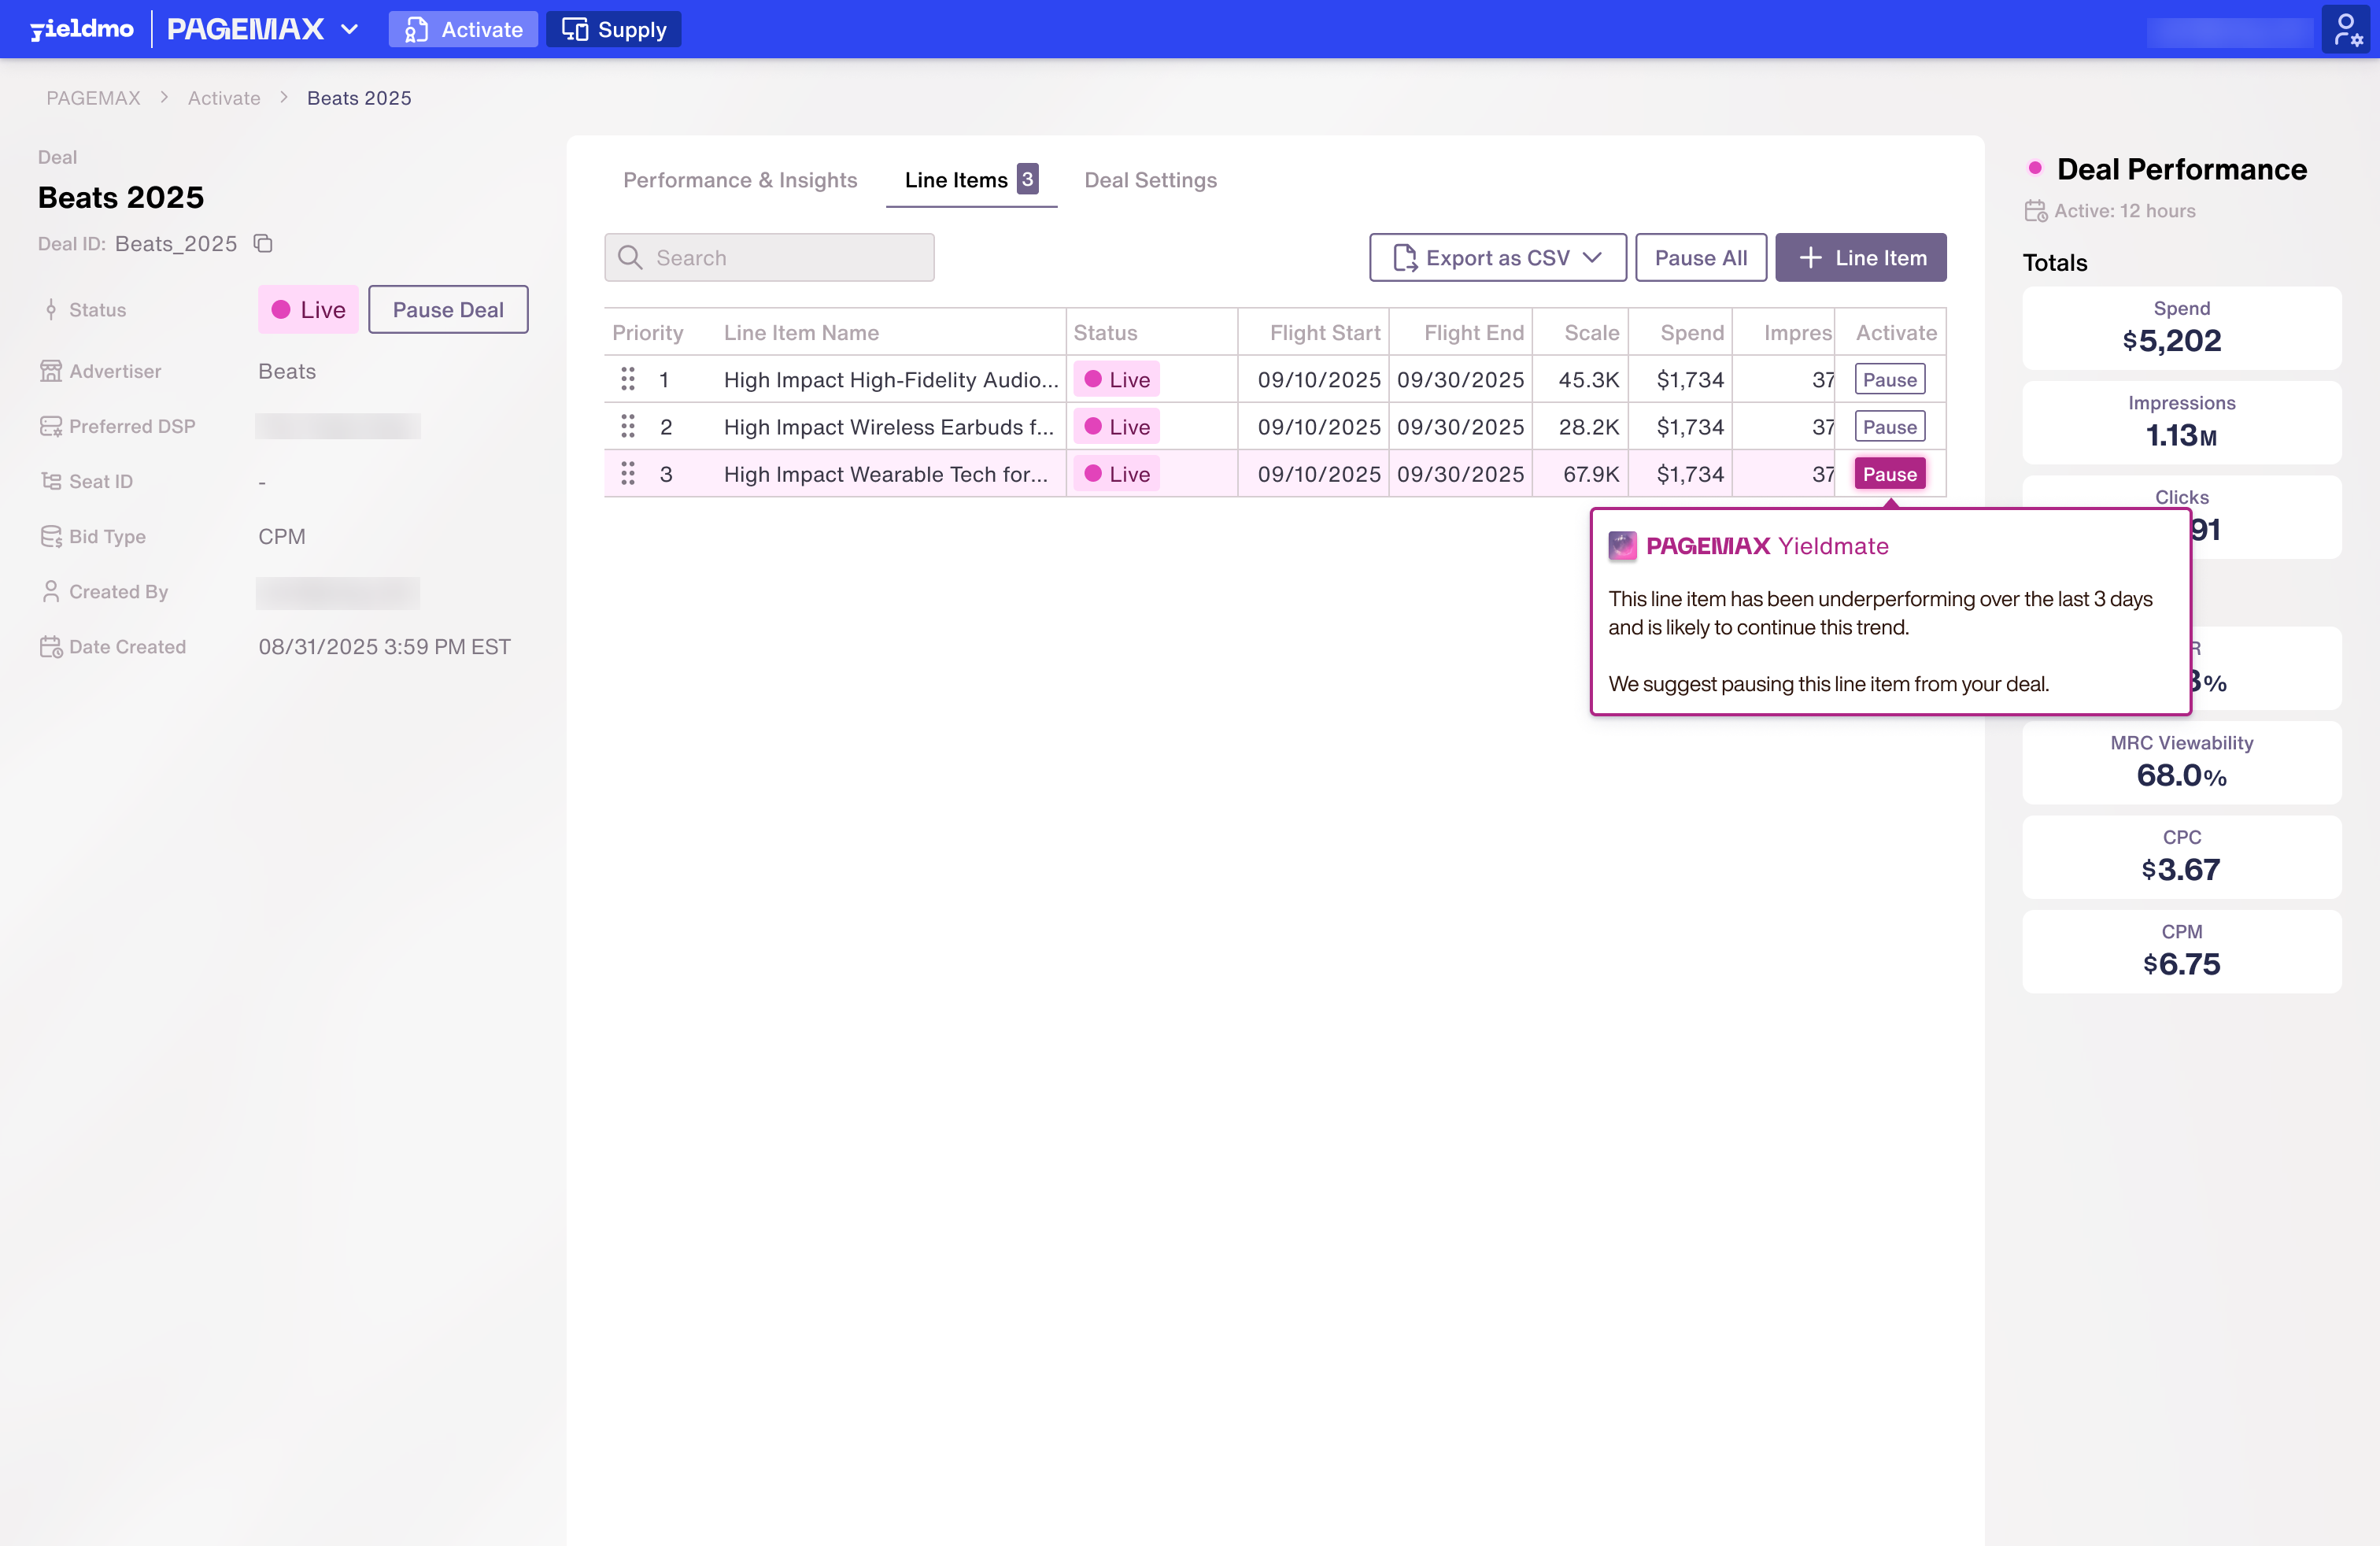This screenshot has width=2380, height=1546.
Task: Click the Created By person icon
Action: click(x=50, y=592)
